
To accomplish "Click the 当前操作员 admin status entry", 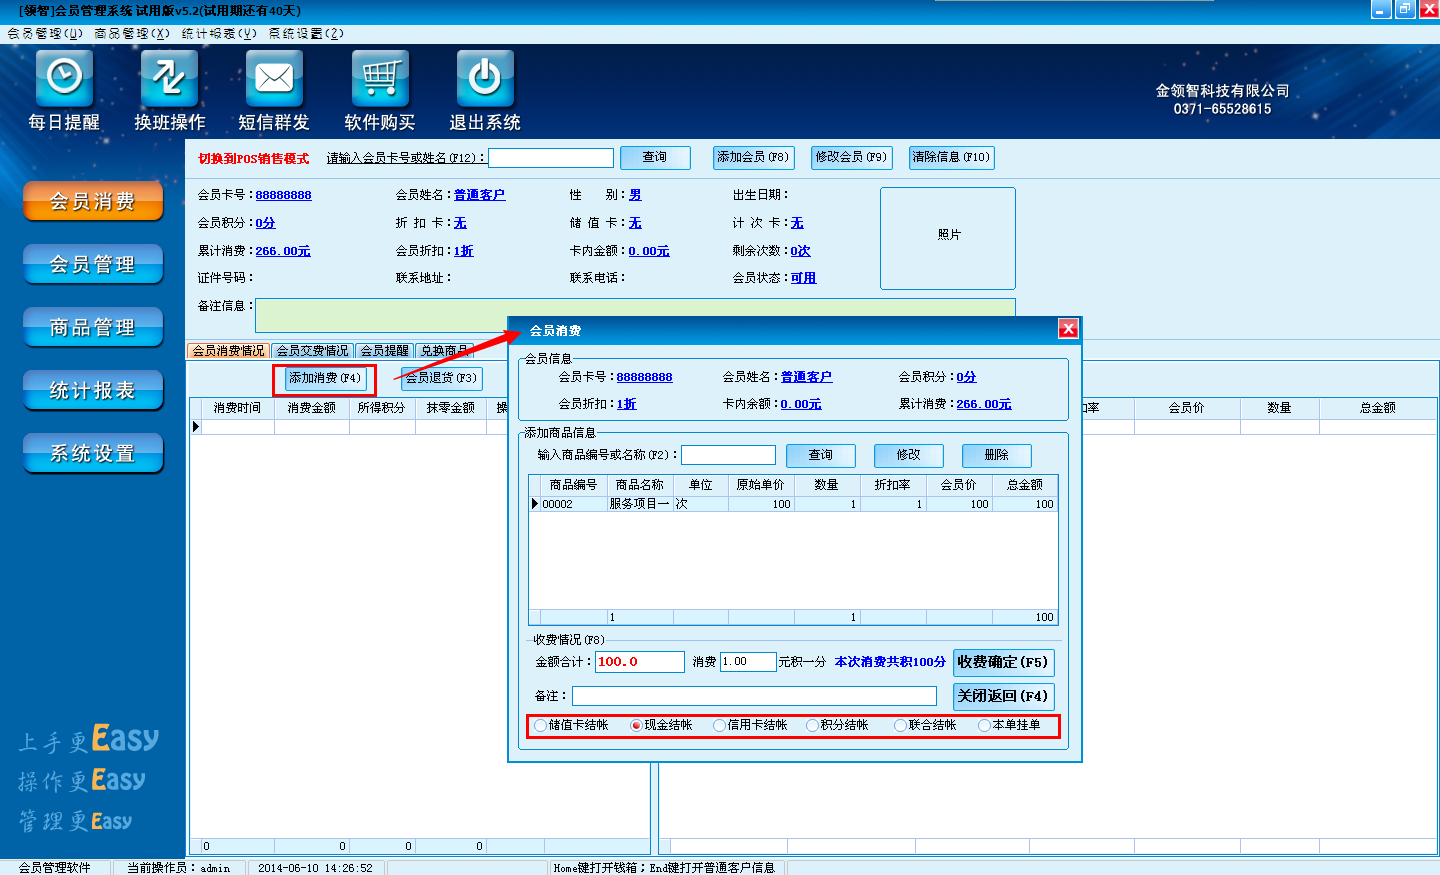I will (x=179, y=868).
